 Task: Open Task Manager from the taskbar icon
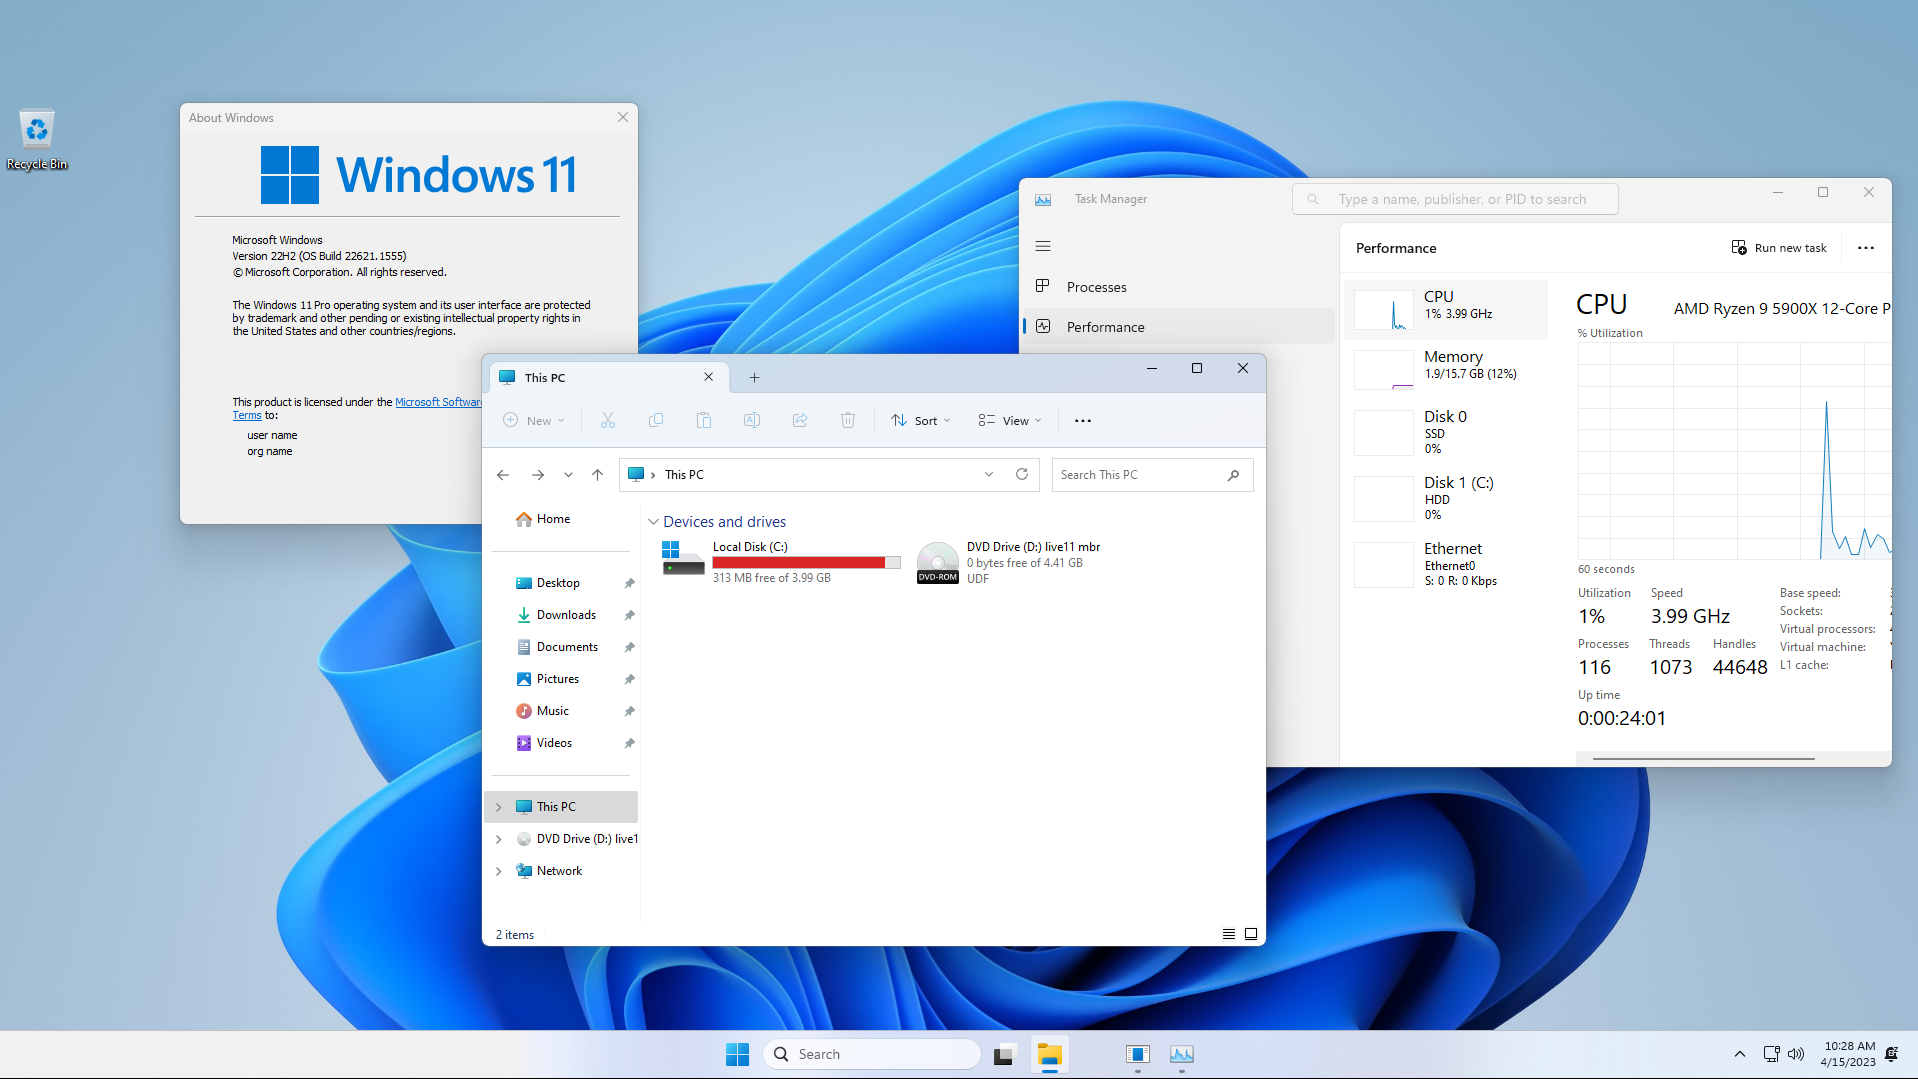pyautogui.click(x=1181, y=1054)
